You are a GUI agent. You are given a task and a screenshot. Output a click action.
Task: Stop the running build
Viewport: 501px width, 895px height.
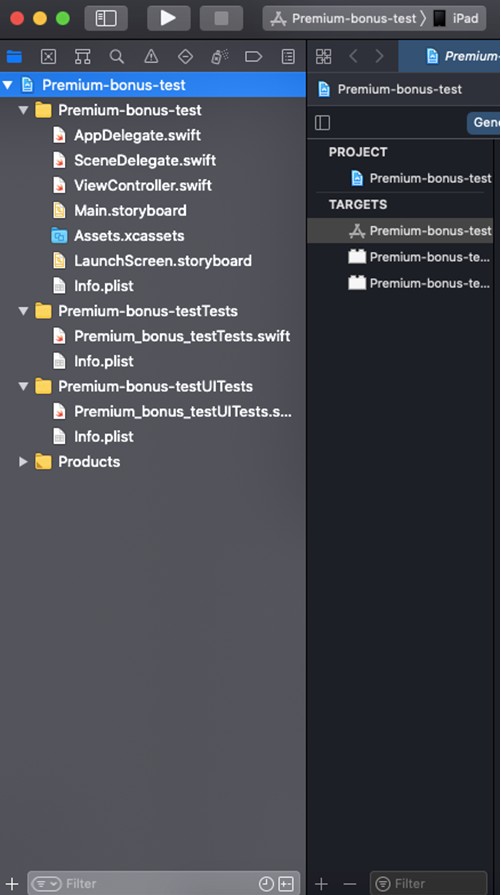point(221,18)
